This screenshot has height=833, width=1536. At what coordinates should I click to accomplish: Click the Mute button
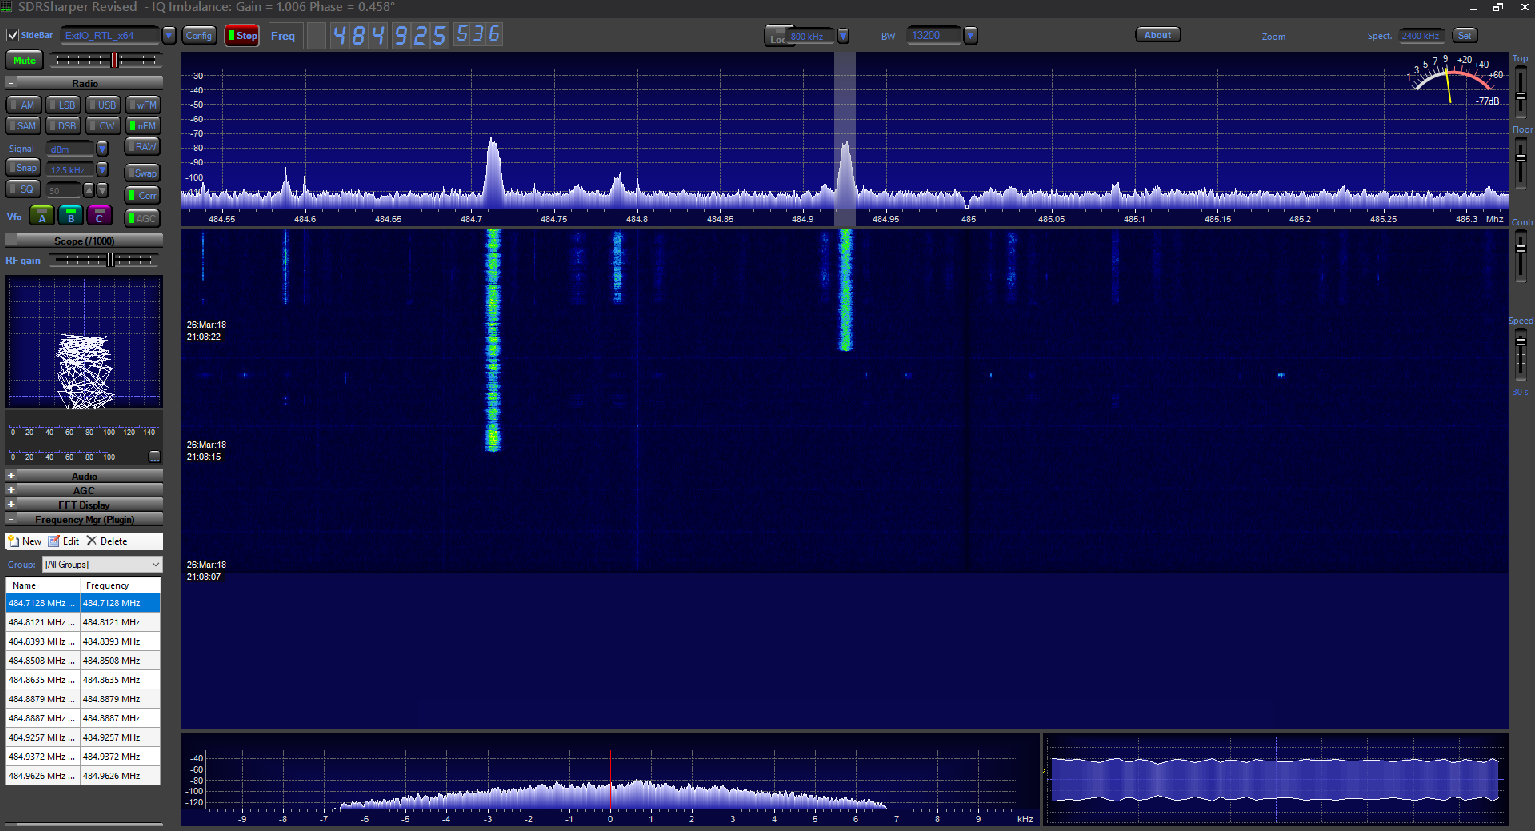tap(24, 61)
